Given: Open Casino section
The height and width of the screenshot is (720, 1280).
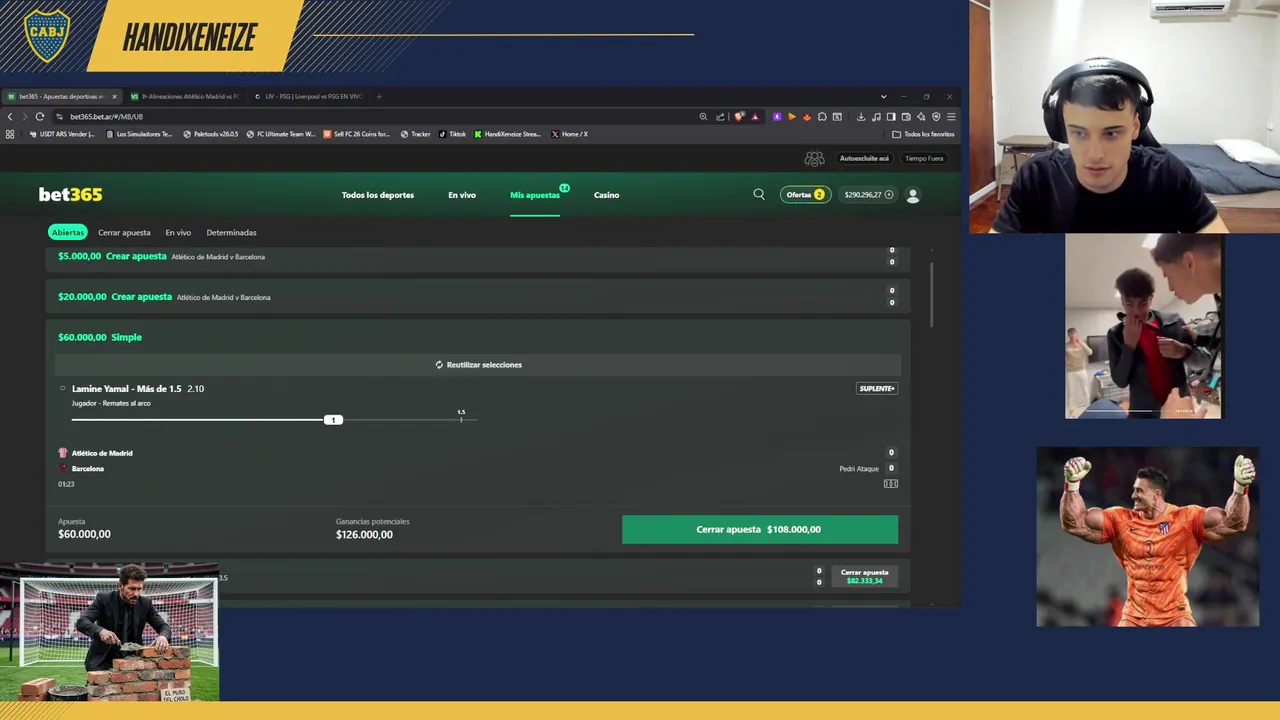Looking at the screenshot, I should (606, 195).
